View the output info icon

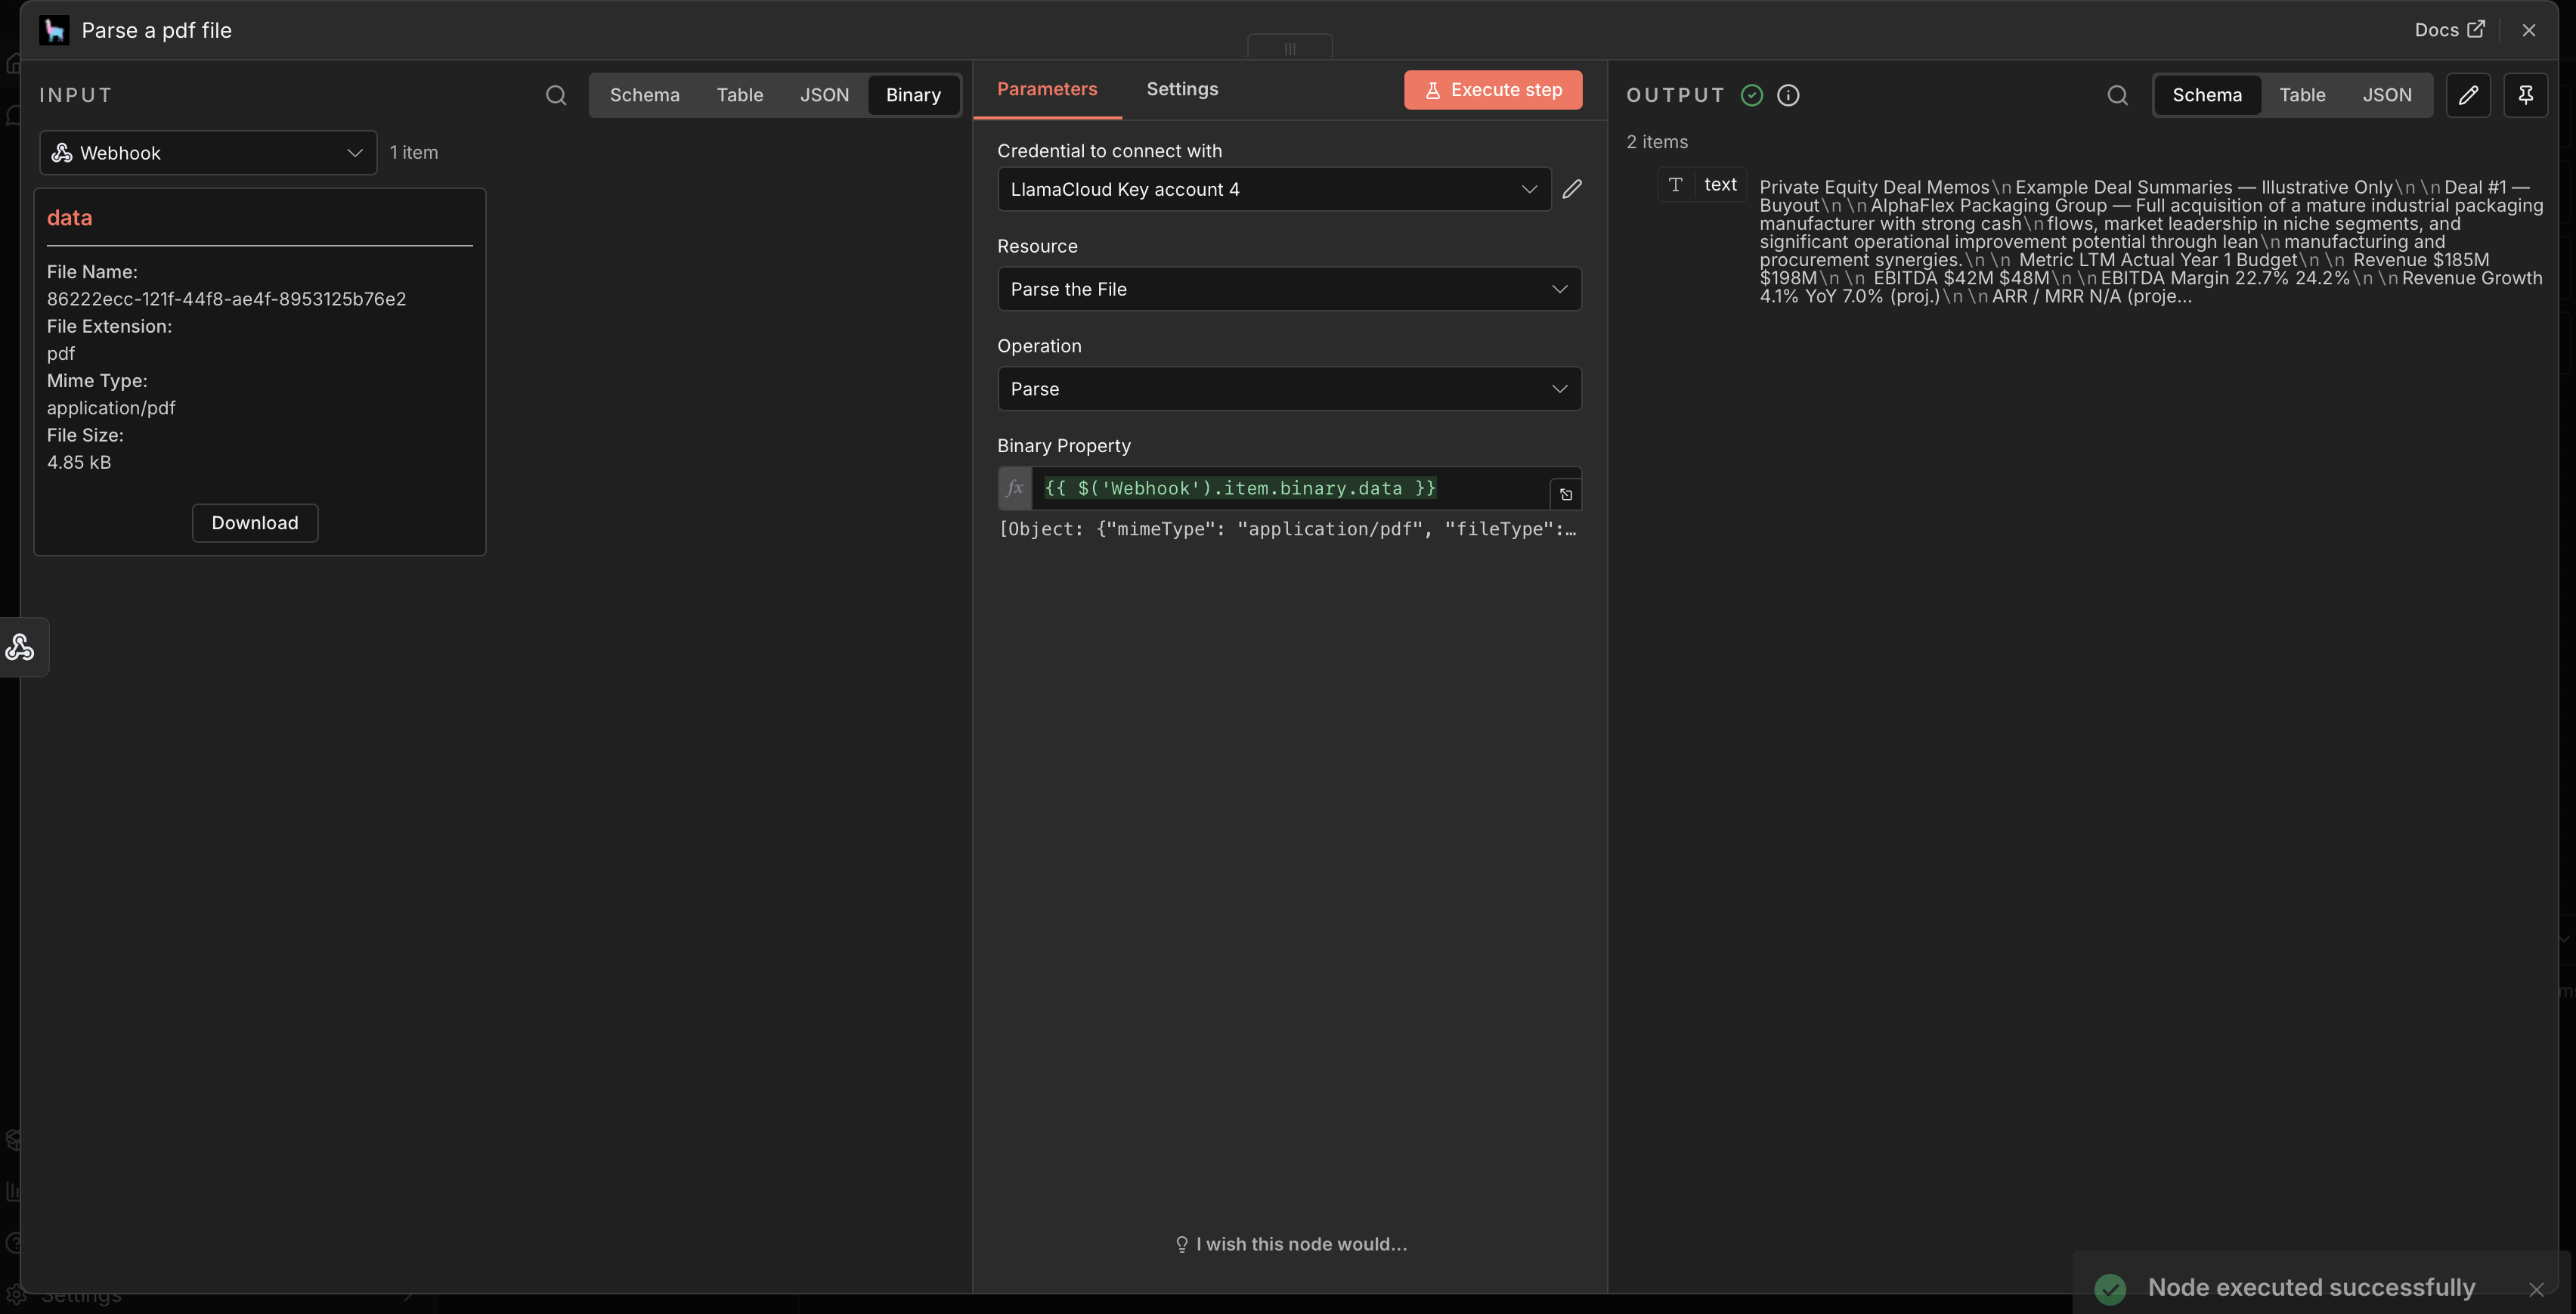(1788, 95)
